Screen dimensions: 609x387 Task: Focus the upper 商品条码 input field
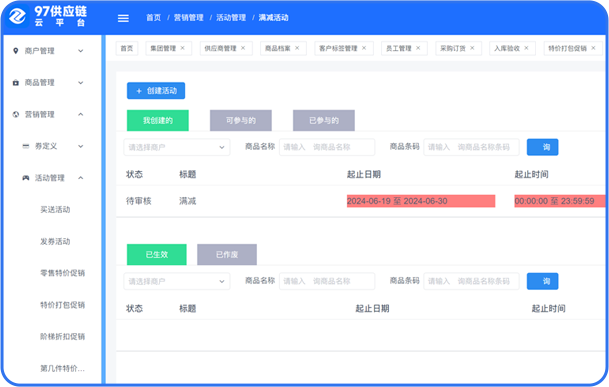point(471,147)
